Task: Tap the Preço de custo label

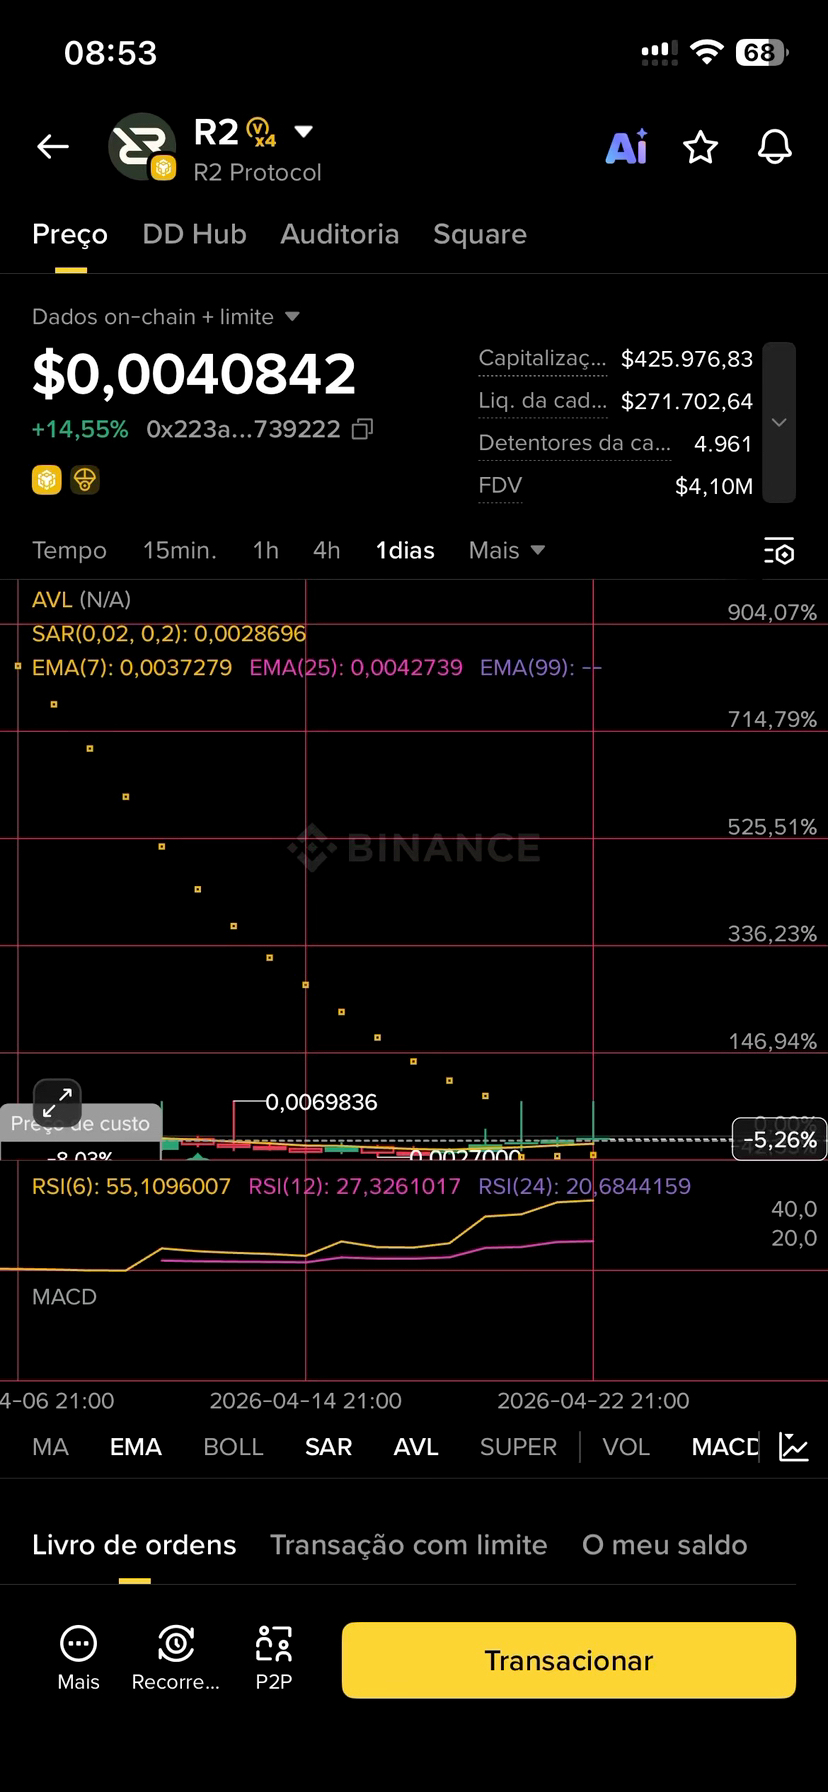Action: tap(80, 1123)
